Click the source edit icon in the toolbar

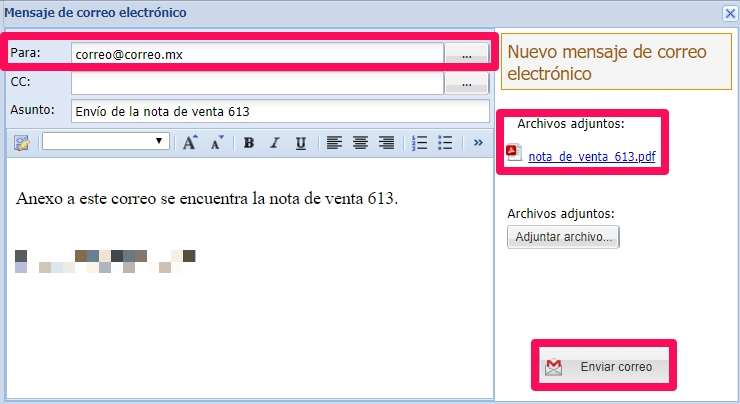[x=21, y=143]
